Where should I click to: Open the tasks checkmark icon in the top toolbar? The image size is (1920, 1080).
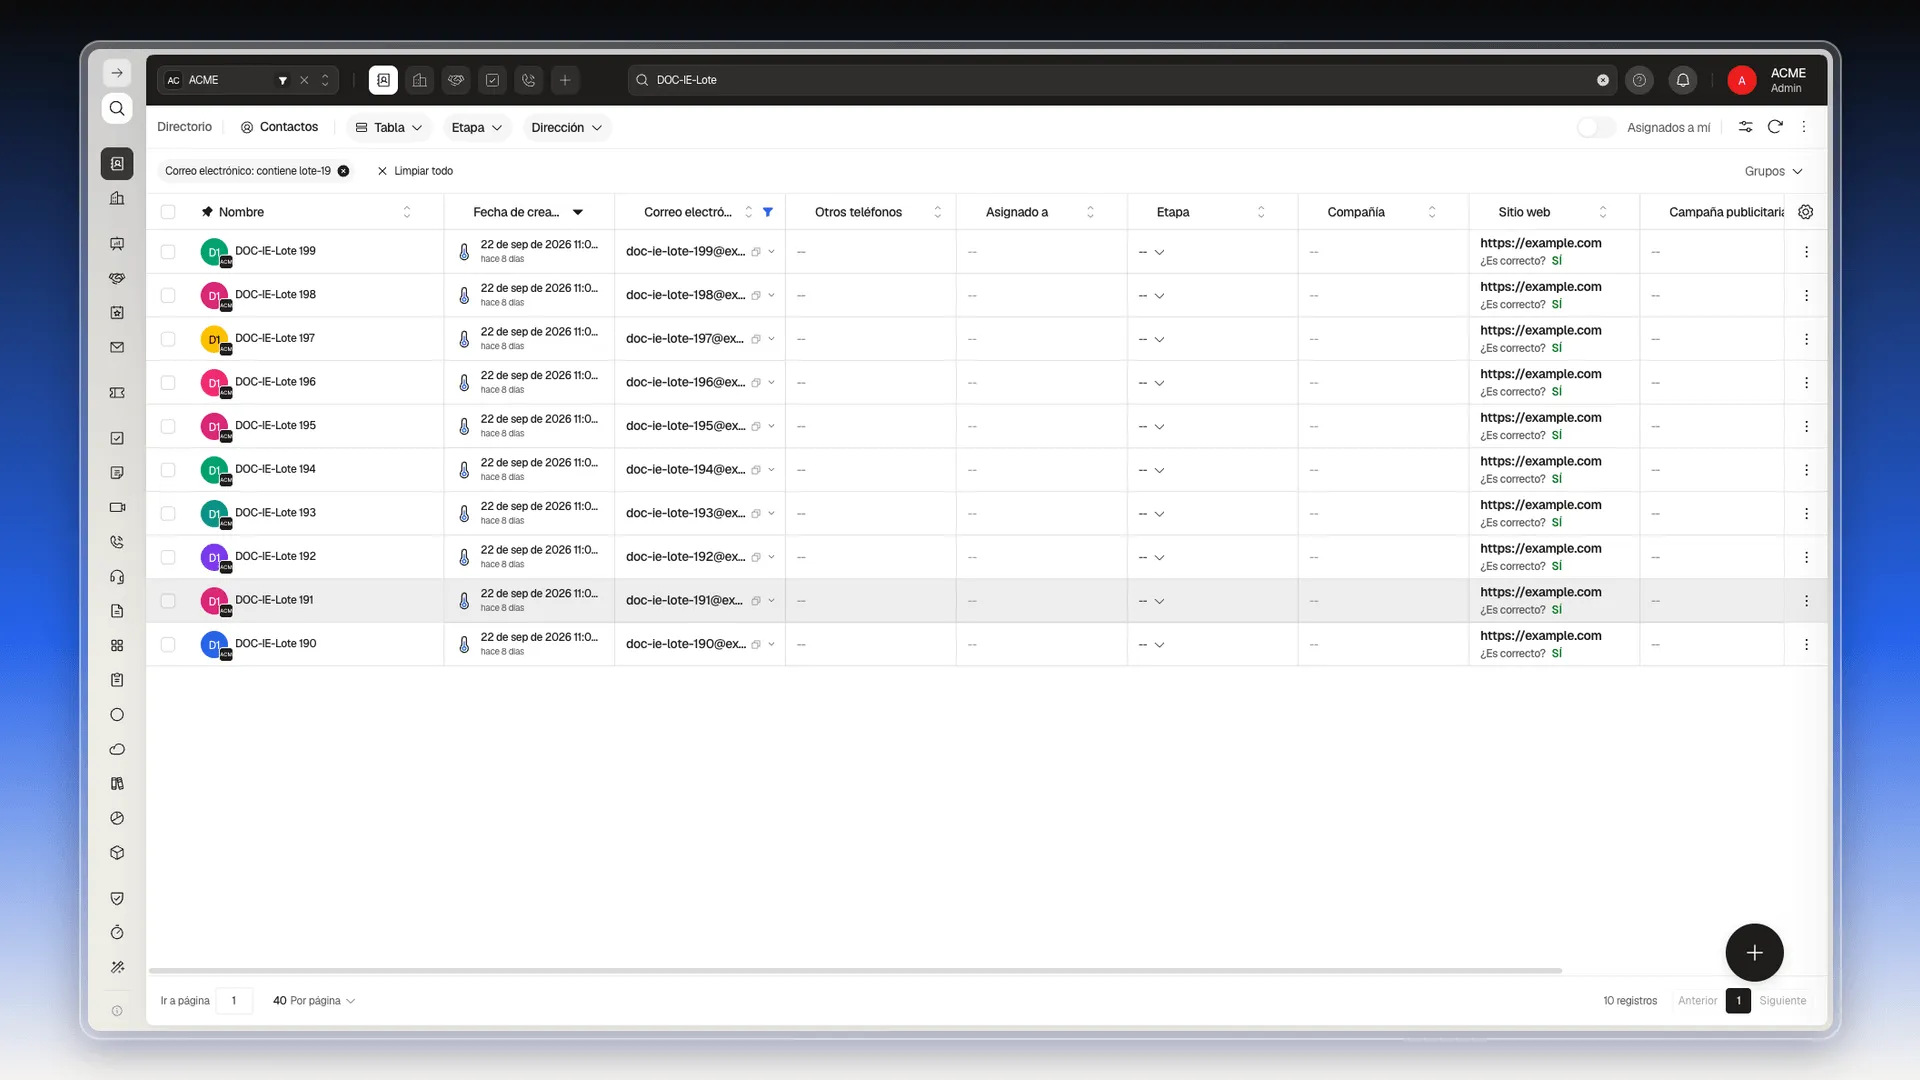click(x=492, y=80)
